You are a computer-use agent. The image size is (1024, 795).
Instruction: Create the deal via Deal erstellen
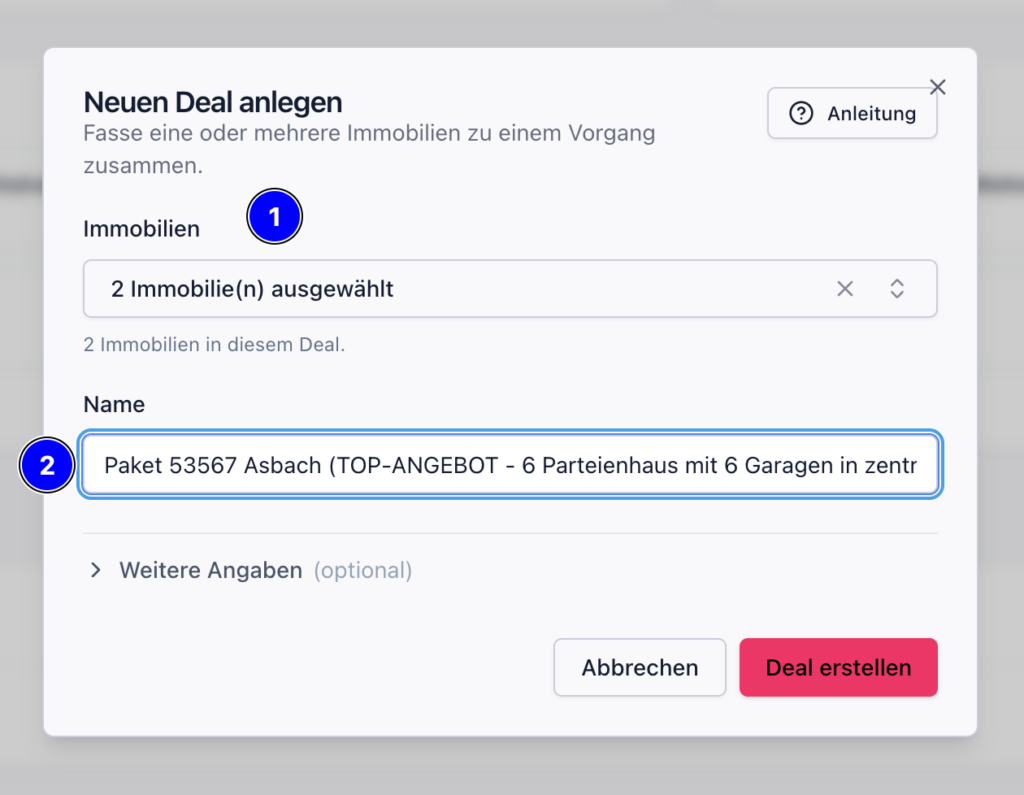(839, 667)
